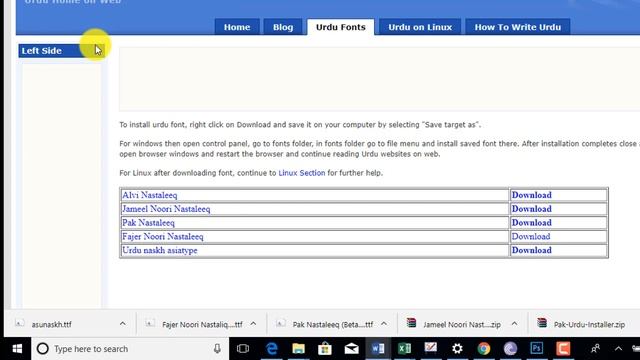Open Mail app from taskbar
Viewport: 640px width, 360px height.
coord(351,349)
